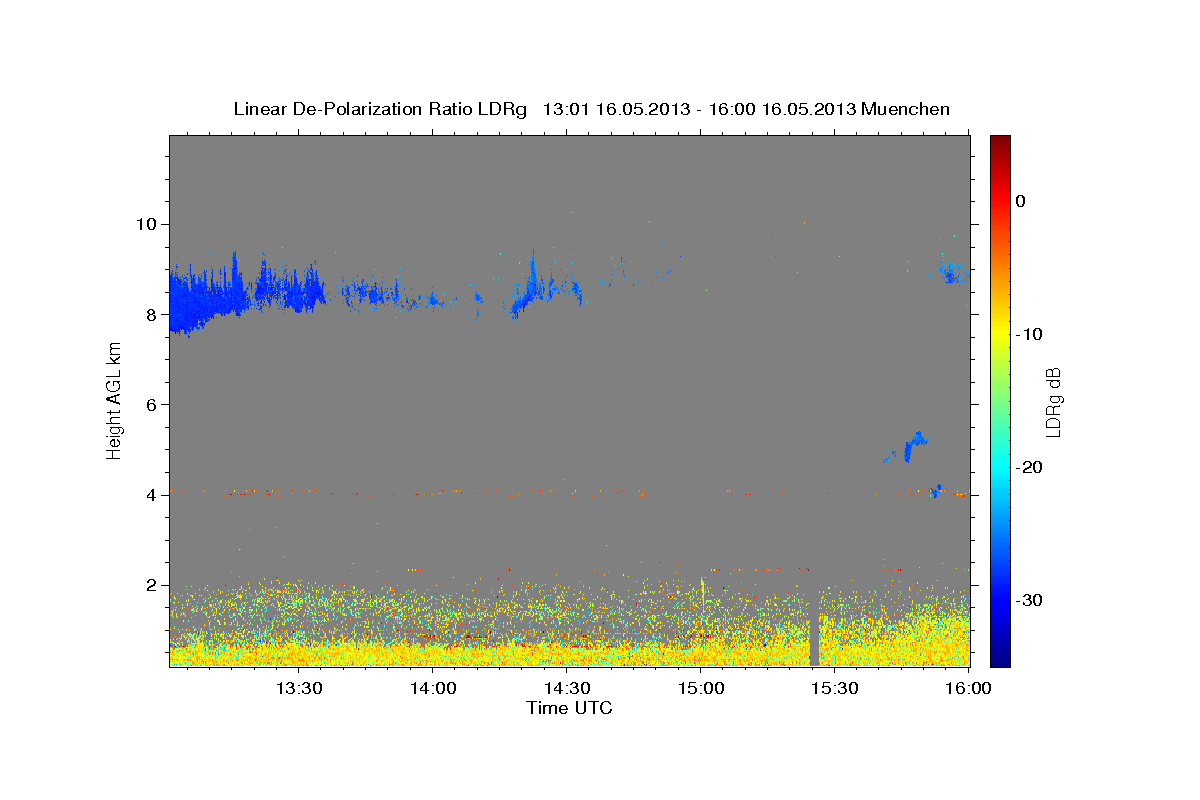Click the dark red top of the colorbar
The image size is (1200, 800).
pyautogui.click(x=1000, y=145)
